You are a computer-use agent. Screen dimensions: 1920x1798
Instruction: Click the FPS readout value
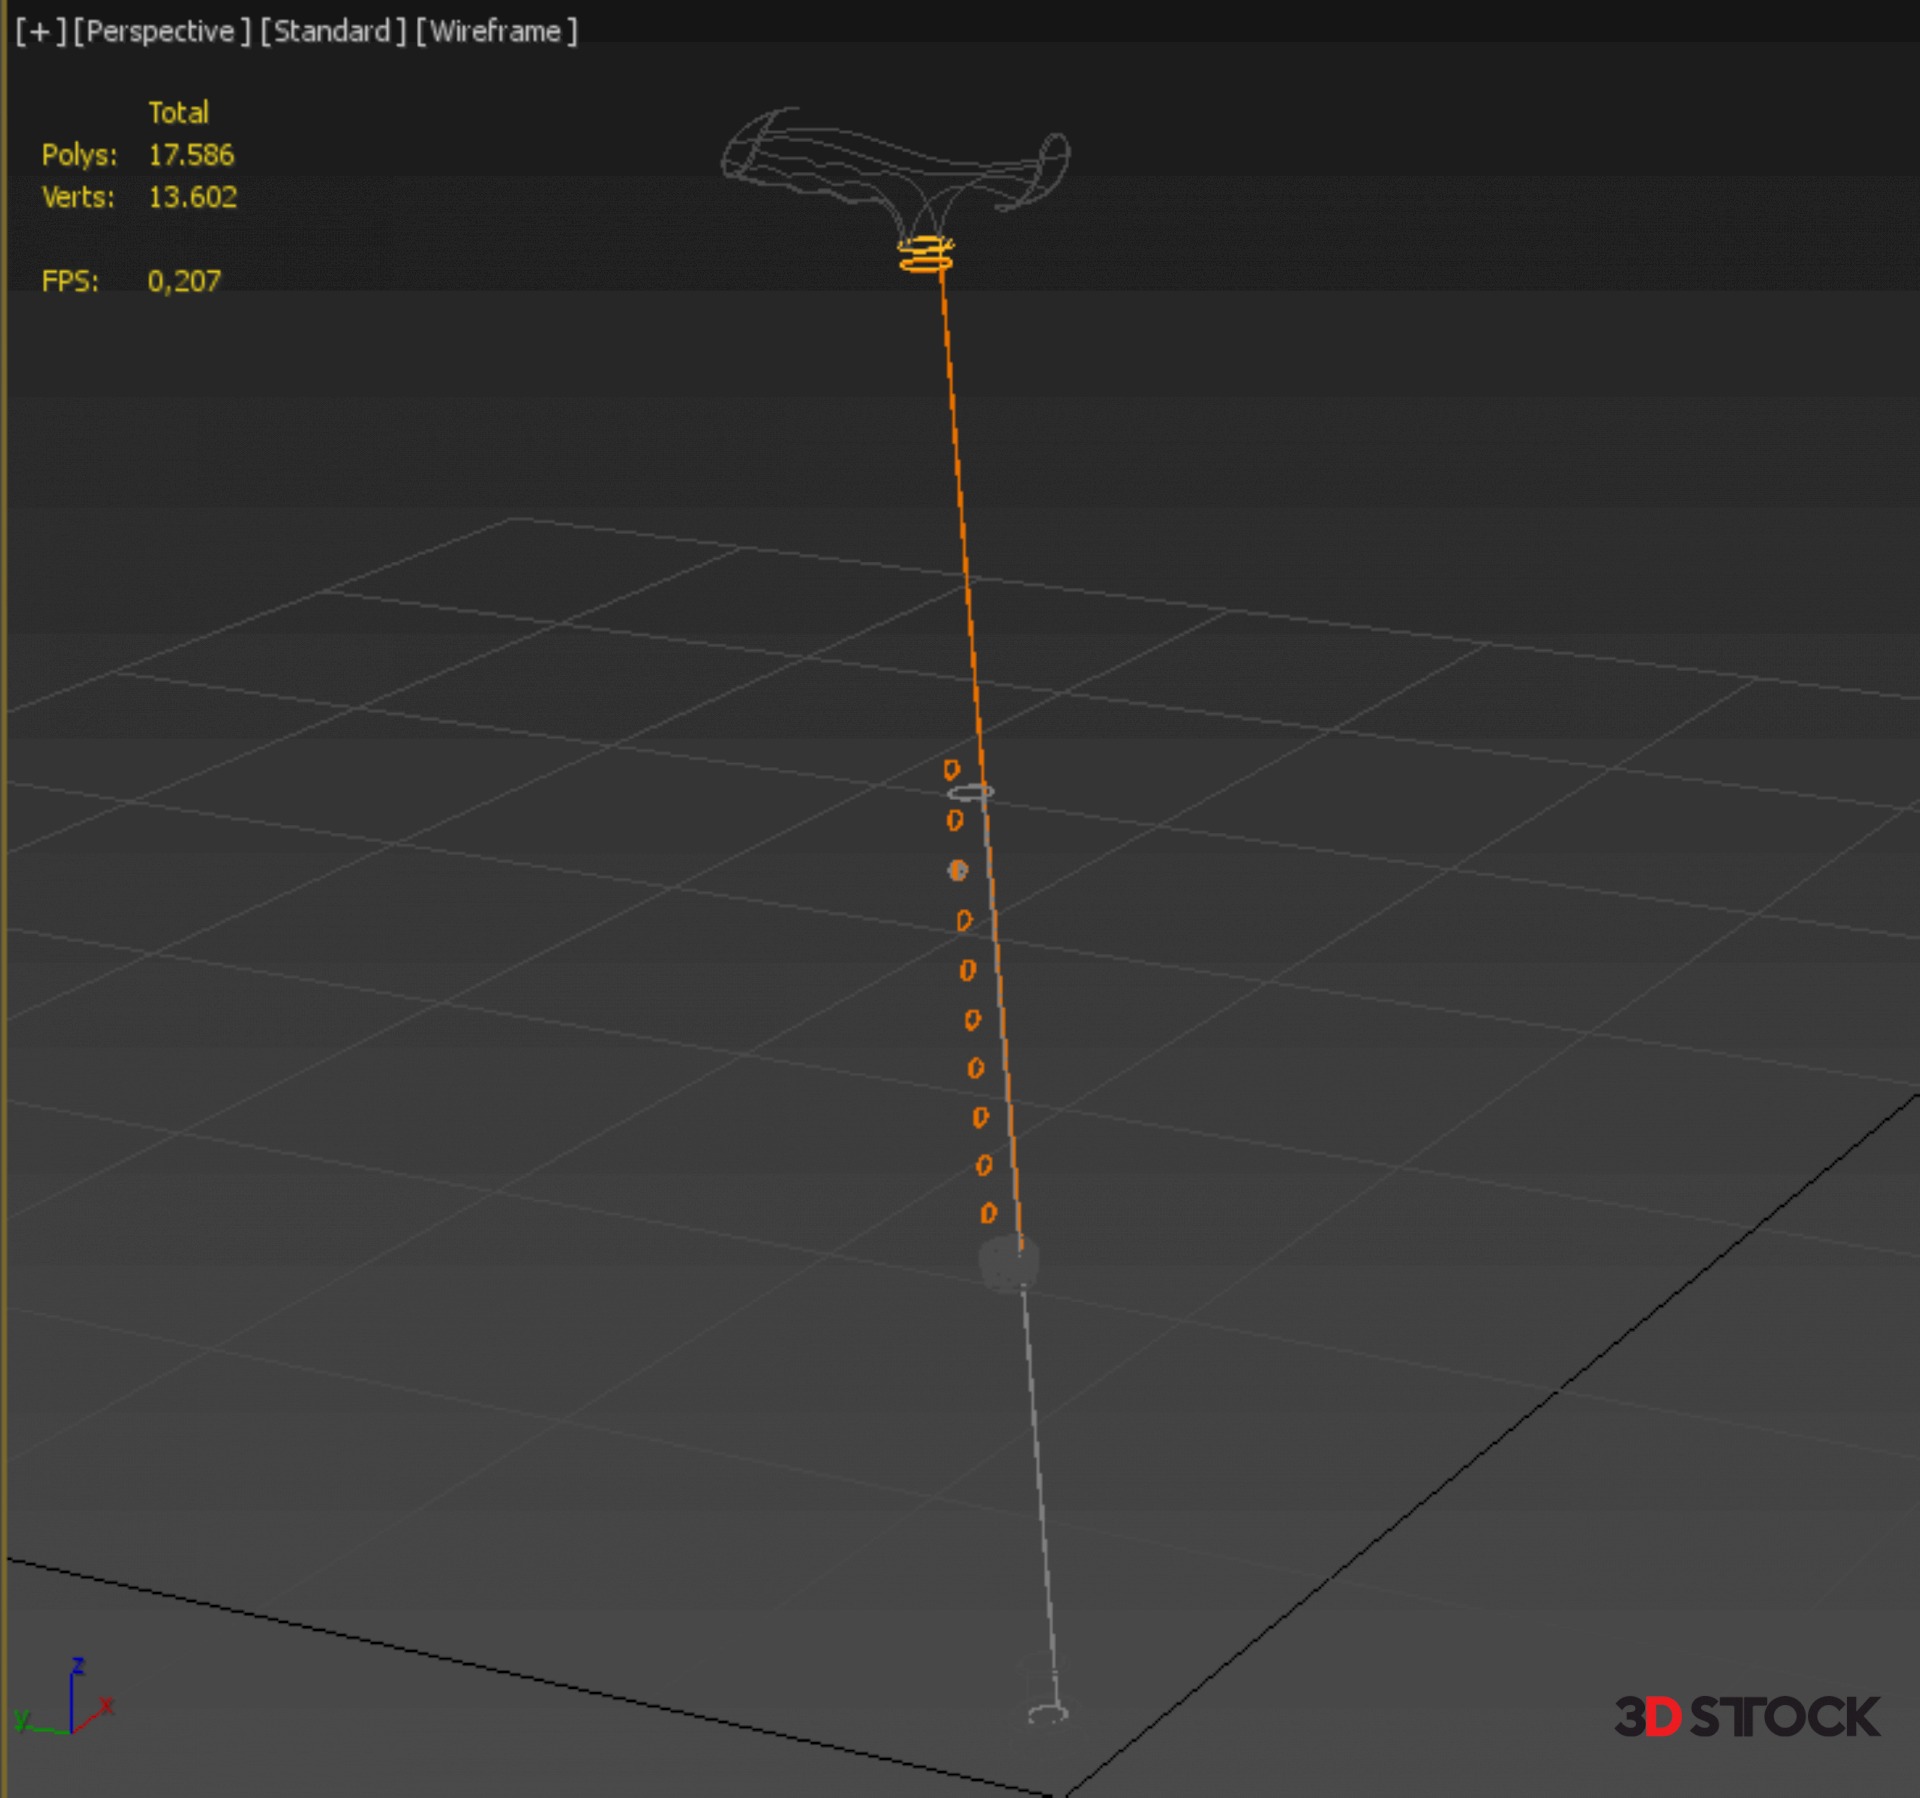tap(184, 281)
